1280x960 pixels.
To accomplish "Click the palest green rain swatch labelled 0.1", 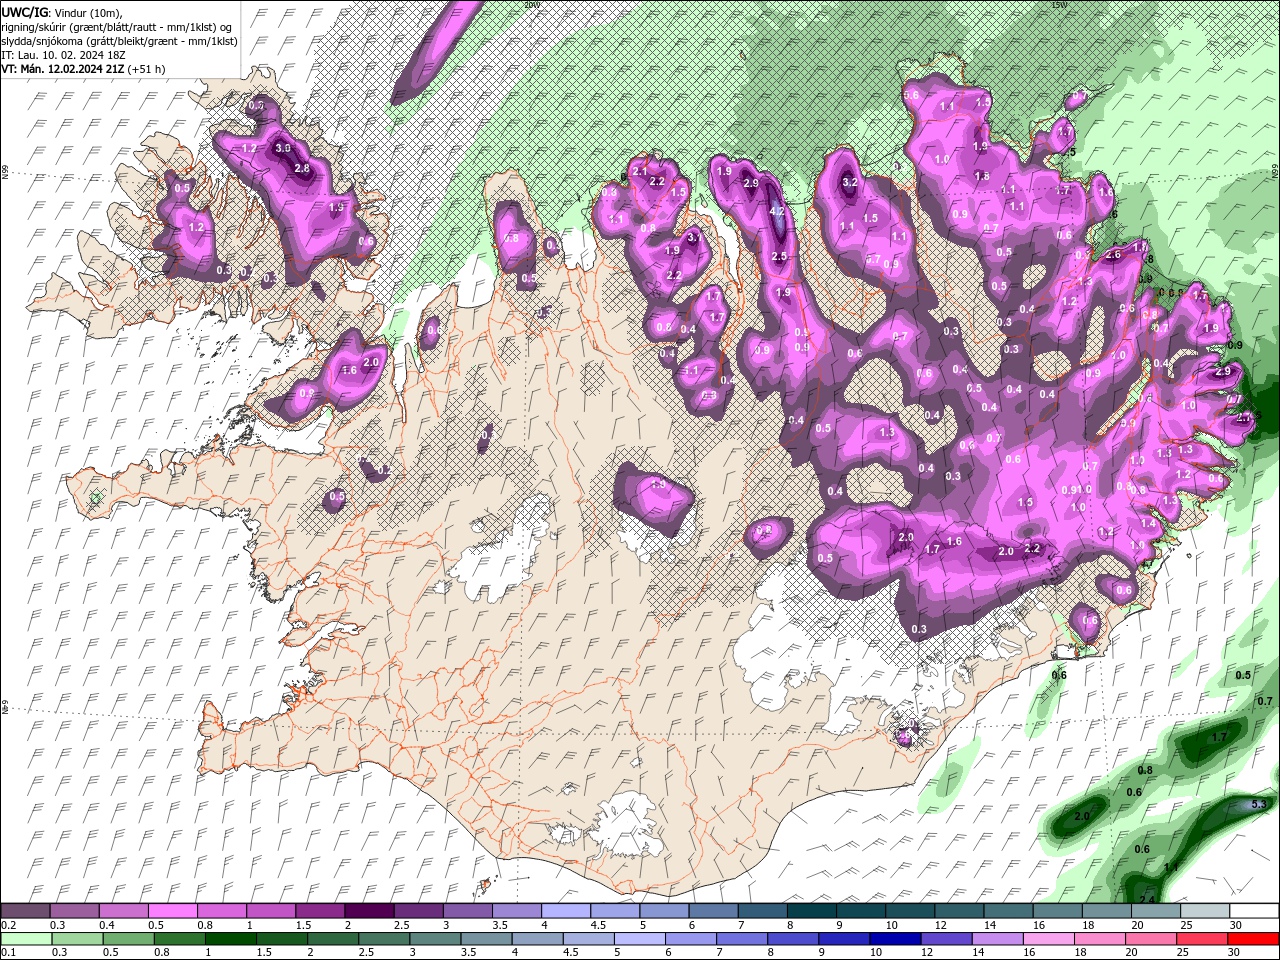I will pyautogui.click(x=25, y=938).
